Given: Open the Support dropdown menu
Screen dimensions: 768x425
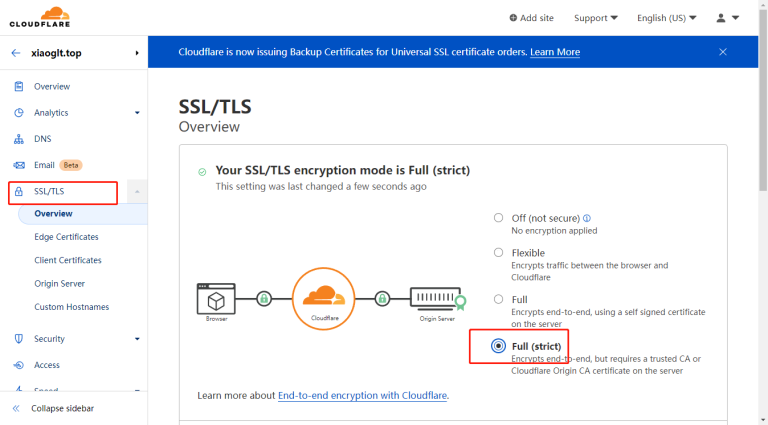Looking at the screenshot, I should [596, 18].
